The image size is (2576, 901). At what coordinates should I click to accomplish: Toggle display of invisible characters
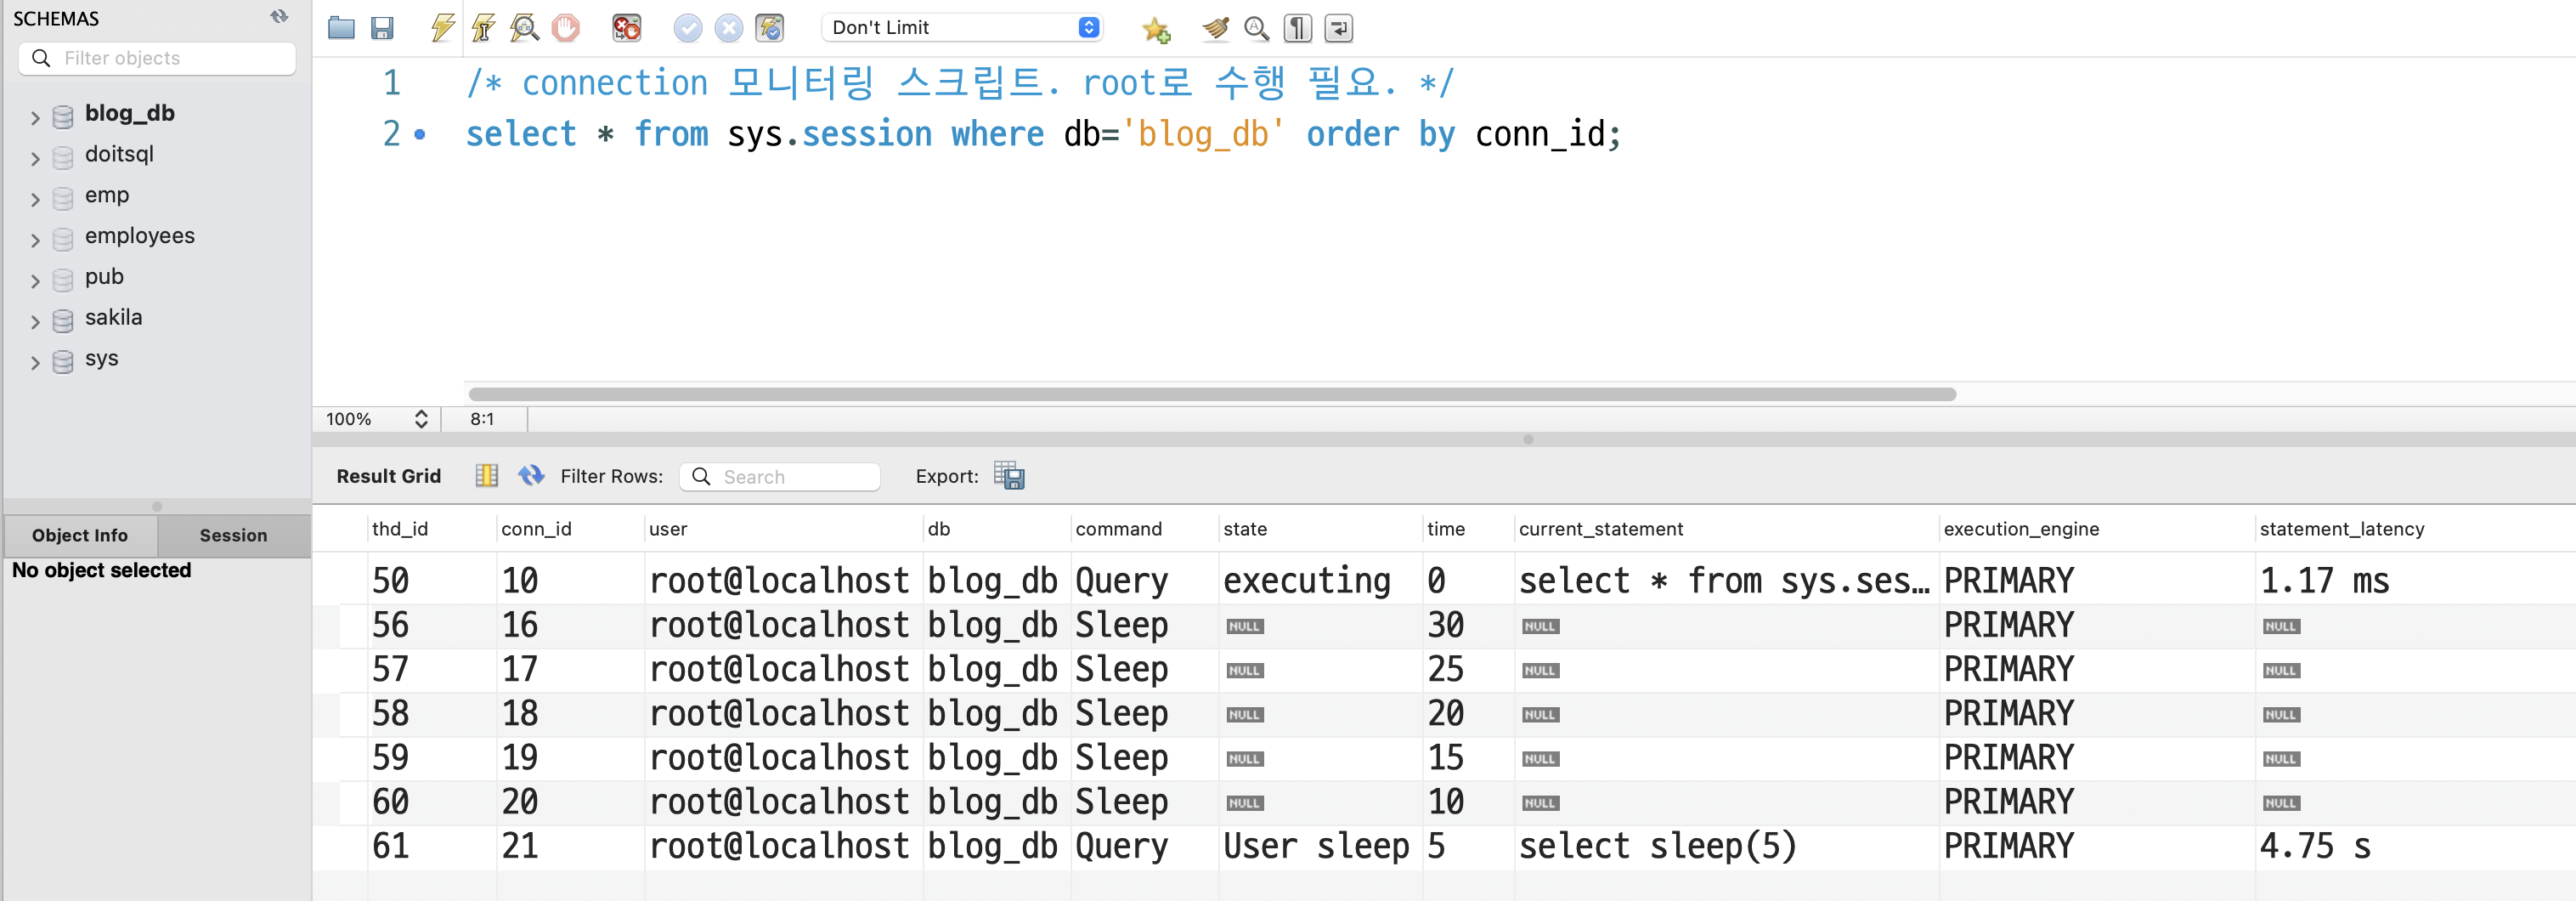pyautogui.click(x=1297, y=28)
